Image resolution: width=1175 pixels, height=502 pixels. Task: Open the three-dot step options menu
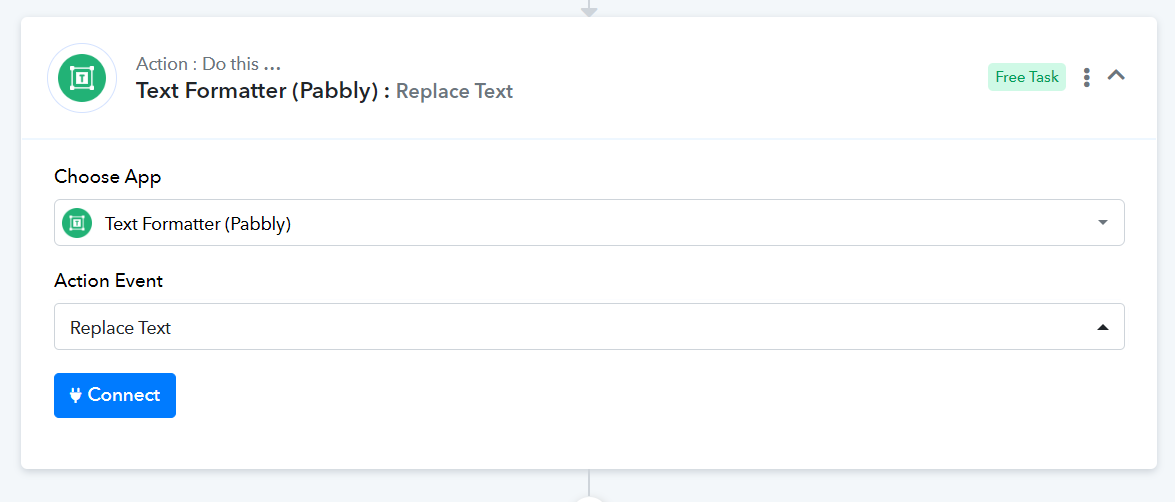[x=1087, y=77]
